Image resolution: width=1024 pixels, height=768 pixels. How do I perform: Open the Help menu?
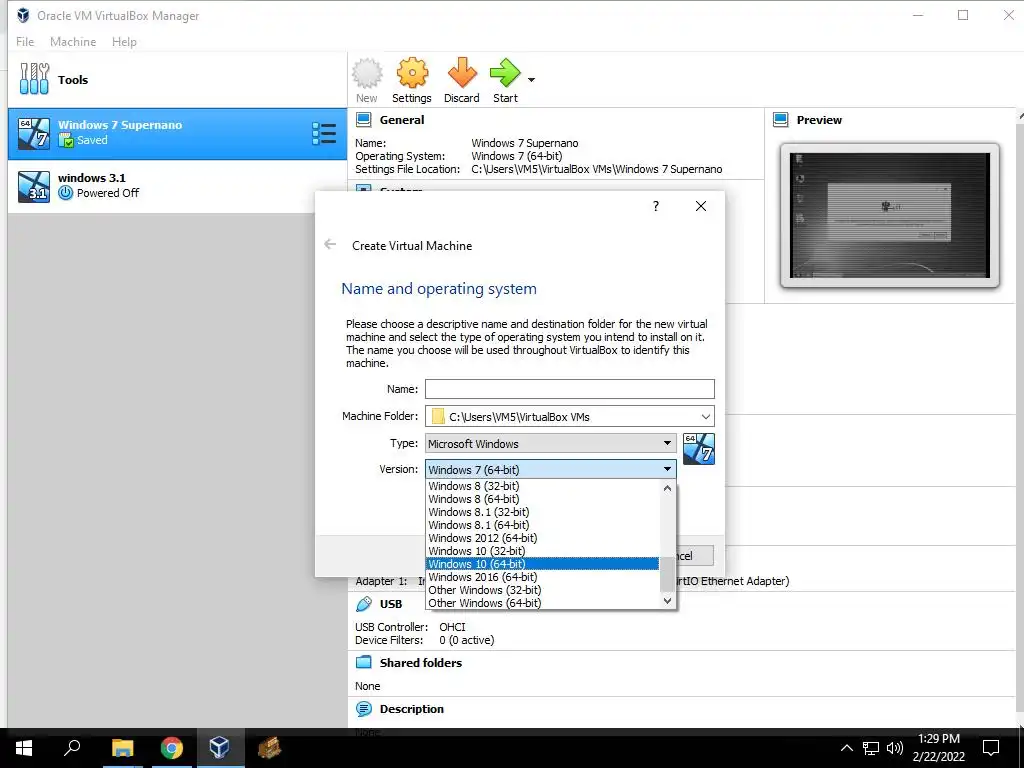(x=124, y=42)
